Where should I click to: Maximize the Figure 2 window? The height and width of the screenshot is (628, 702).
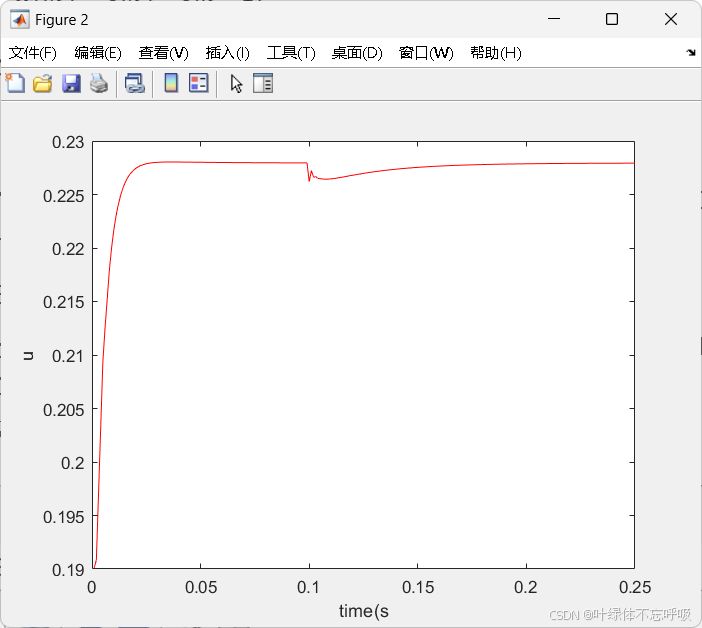coord(612,19)
